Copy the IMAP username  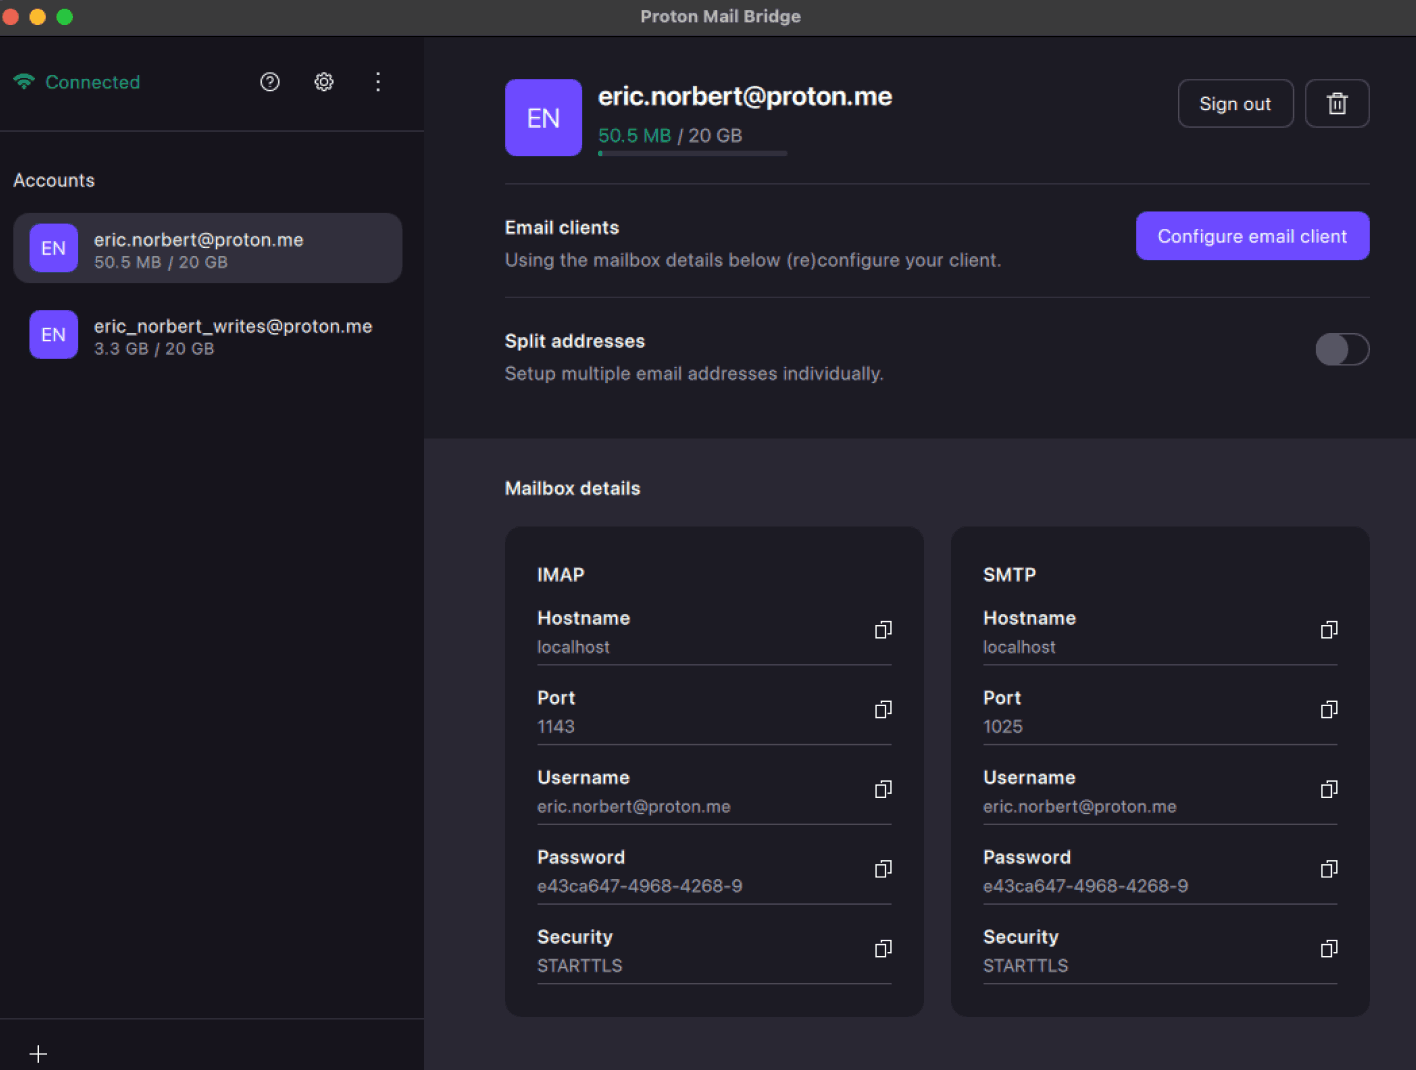883,790
